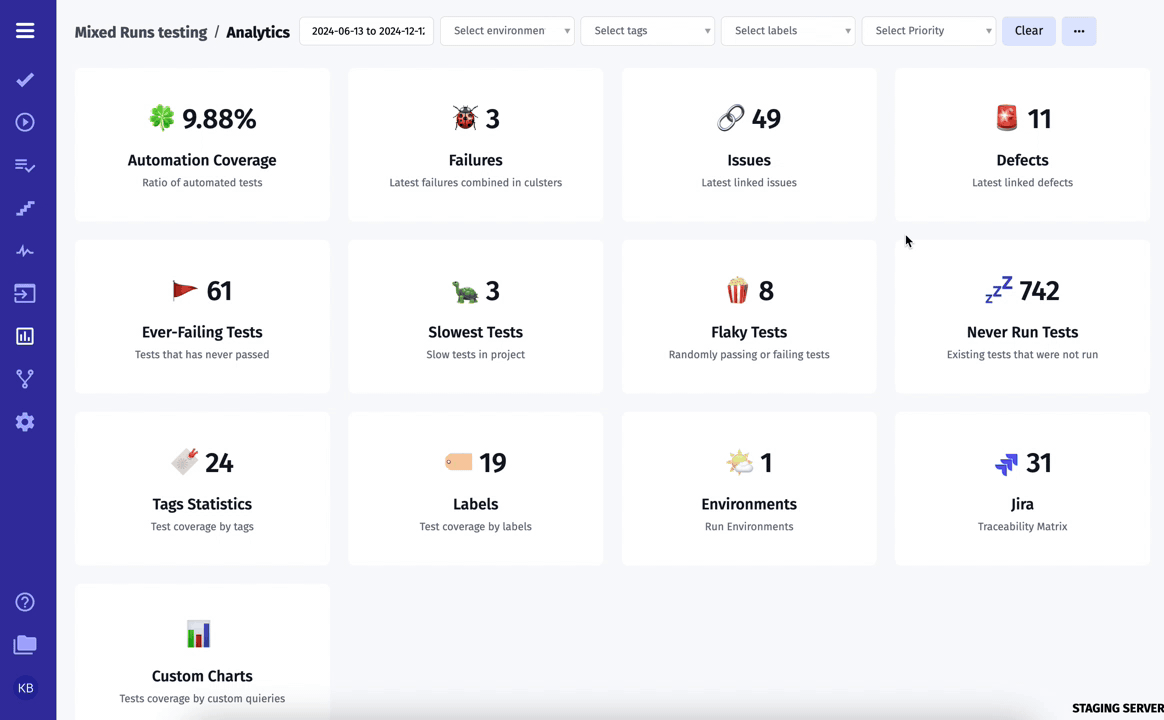
Task: Expand the Select Priority dropdown
Action: [929, 31]
